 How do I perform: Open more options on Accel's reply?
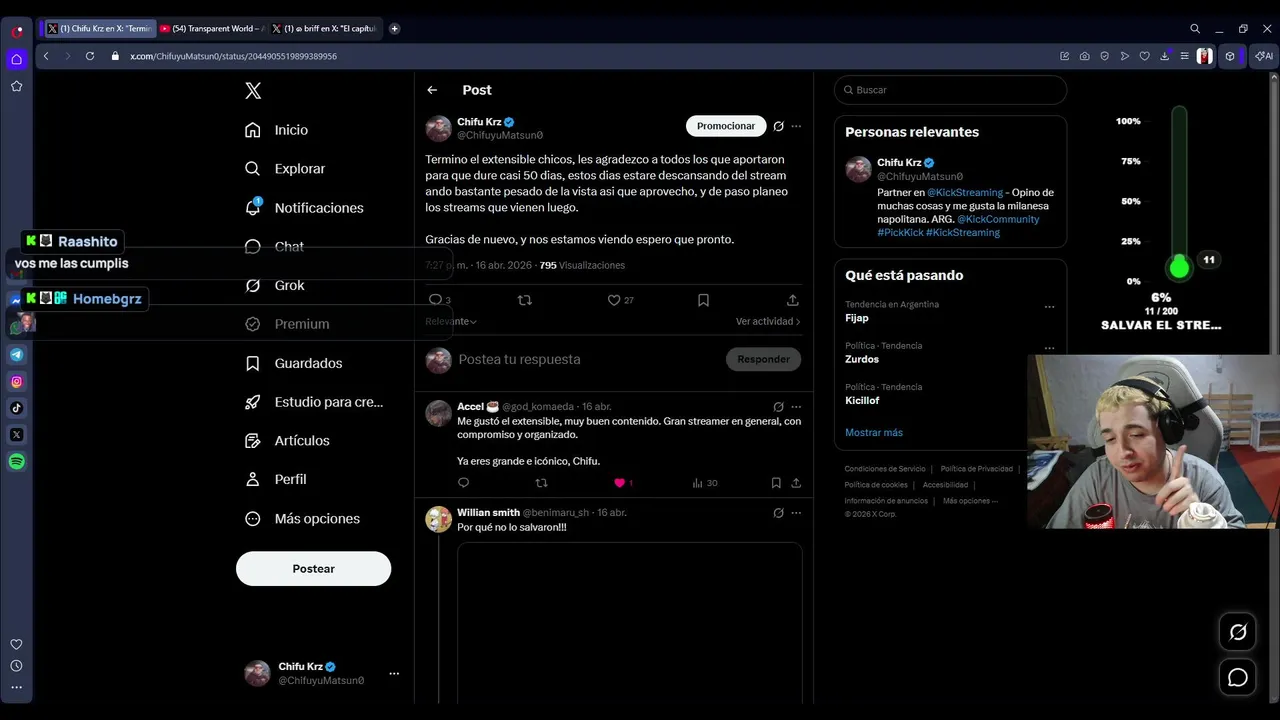click(796, 407)
